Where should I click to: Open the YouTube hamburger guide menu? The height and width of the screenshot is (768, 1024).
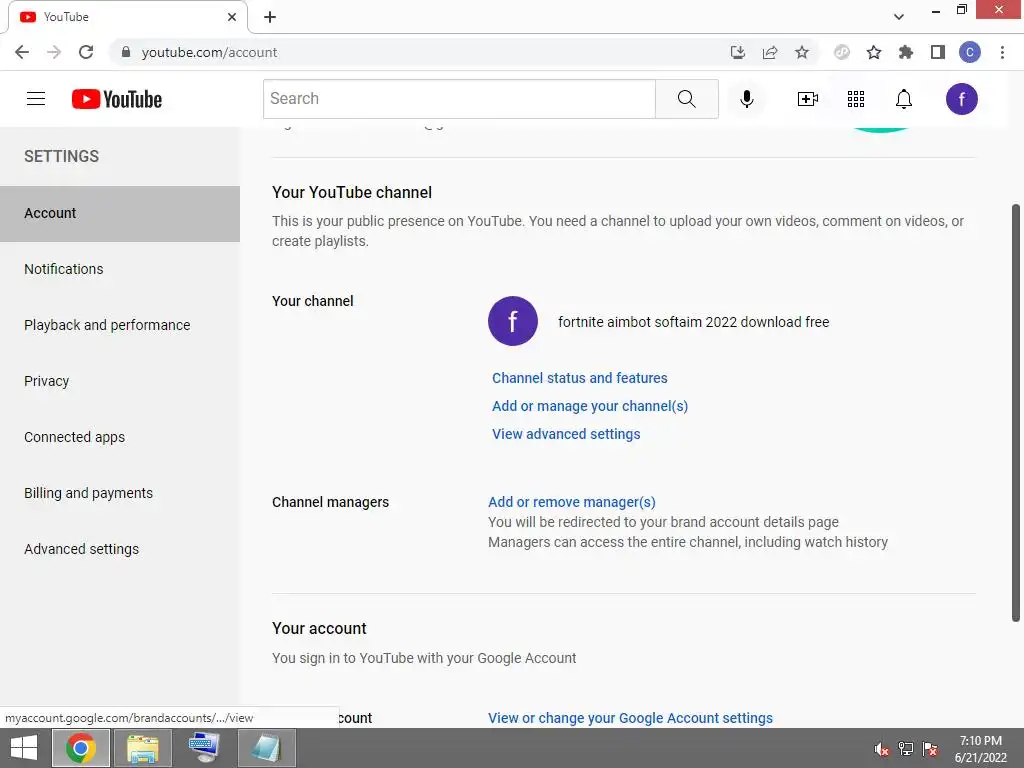(36, 99)
